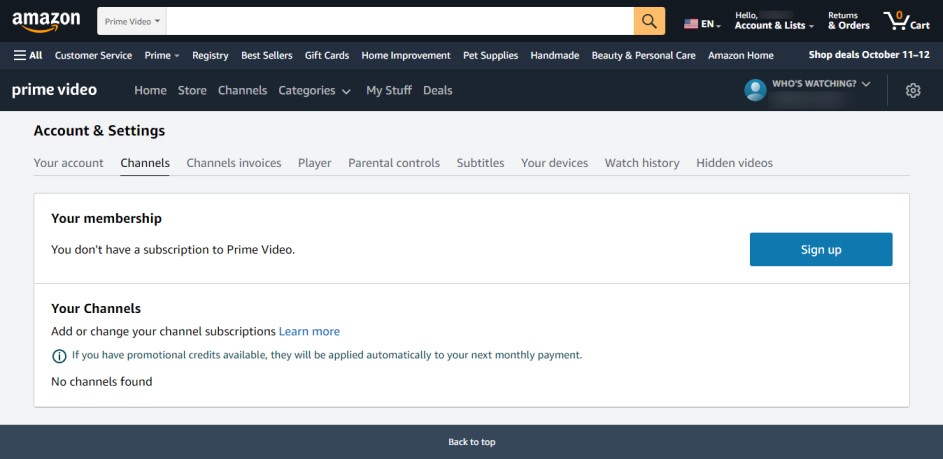This screenshot has height=459, width=943.
Task: Open the Parental controls tab
Action: click(x=394, y=163)
